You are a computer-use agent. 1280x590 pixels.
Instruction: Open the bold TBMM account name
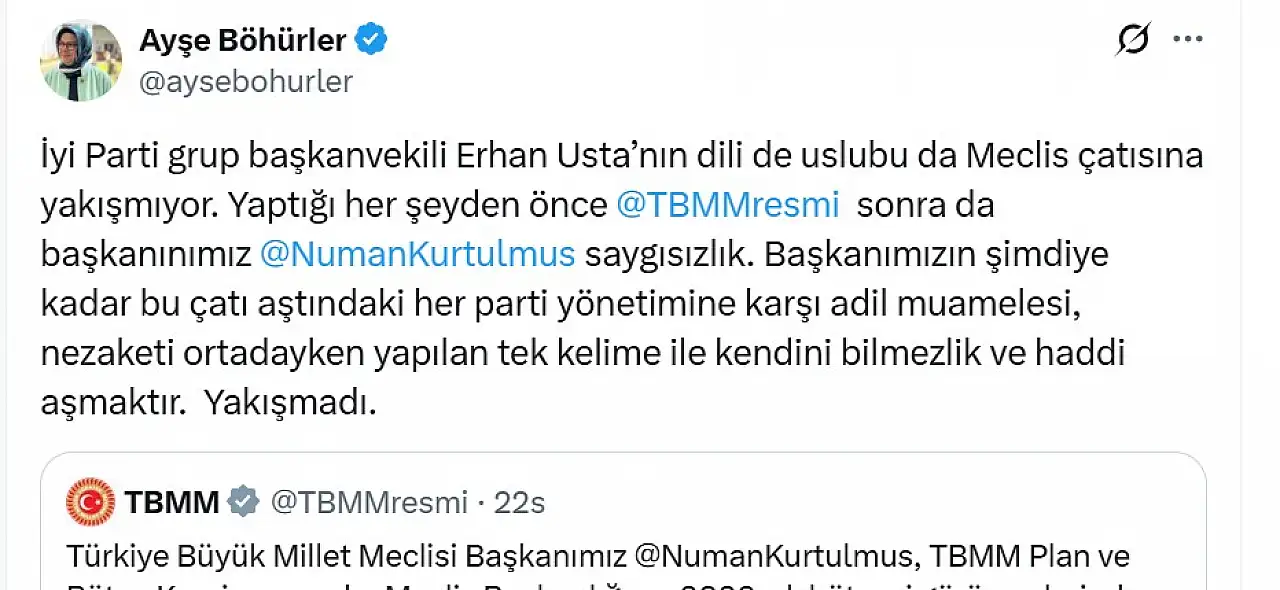(x=172, y=502)
